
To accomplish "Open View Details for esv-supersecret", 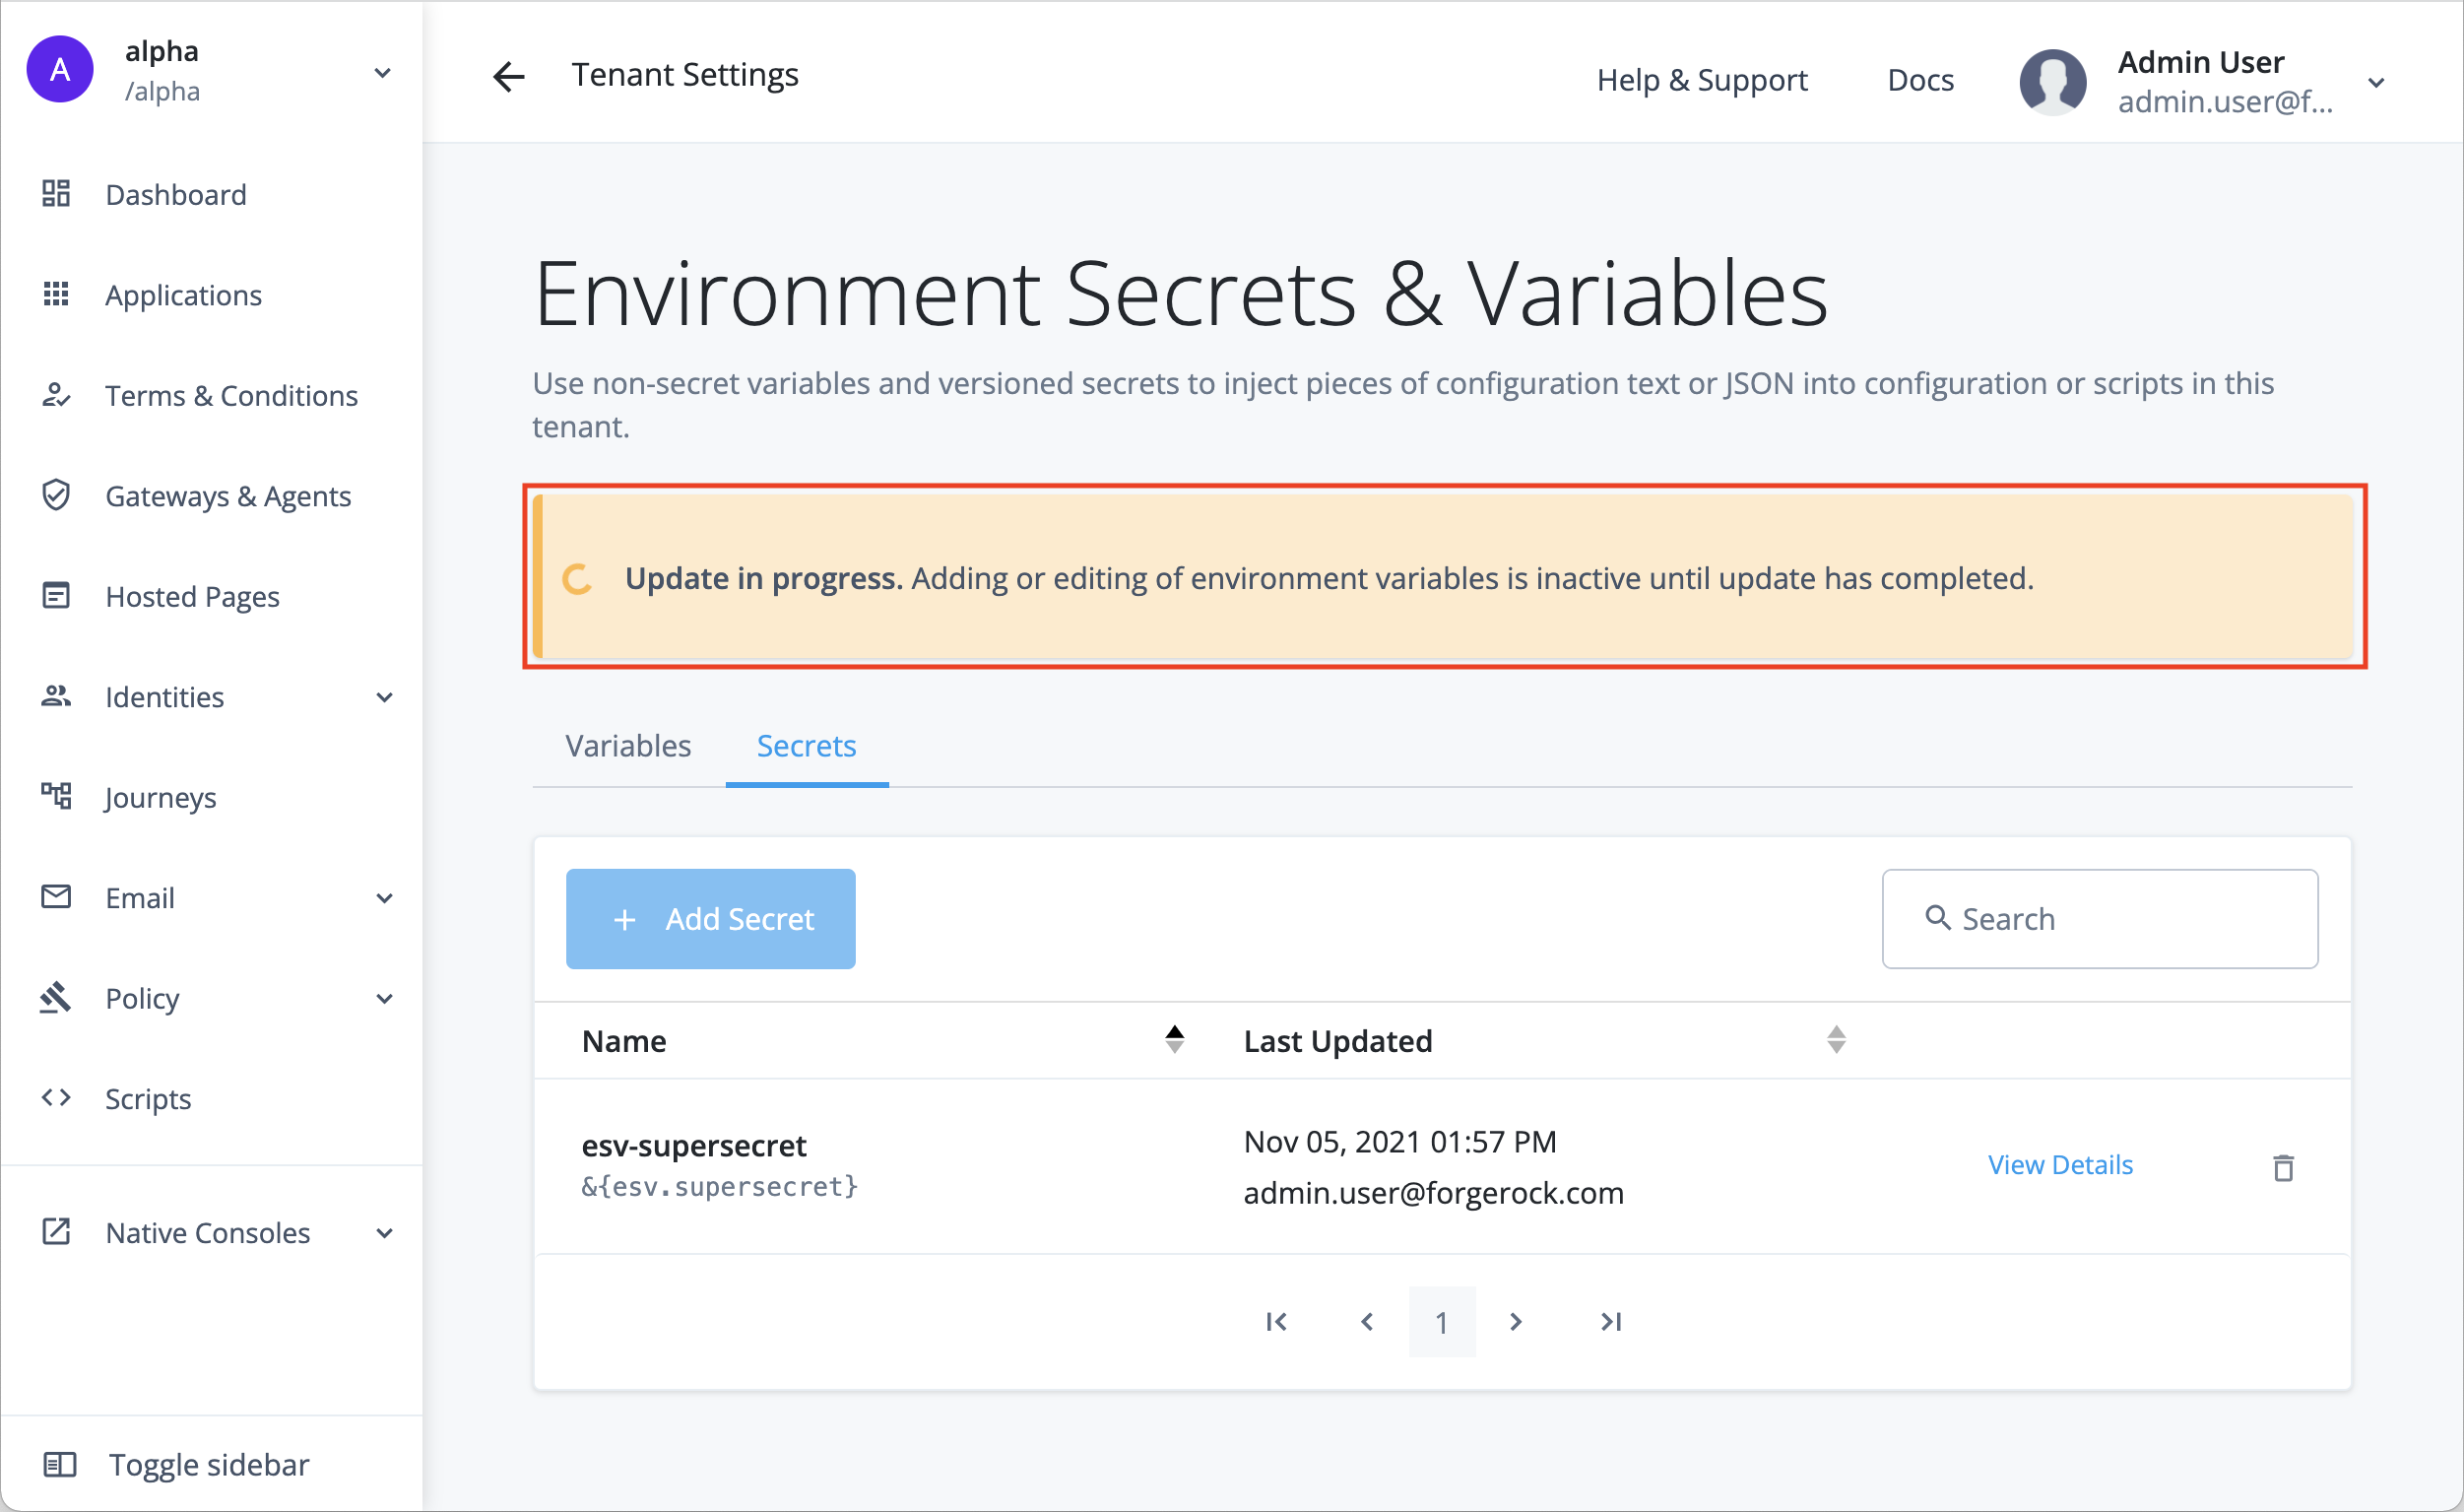I will [x=2061, y=1164].
